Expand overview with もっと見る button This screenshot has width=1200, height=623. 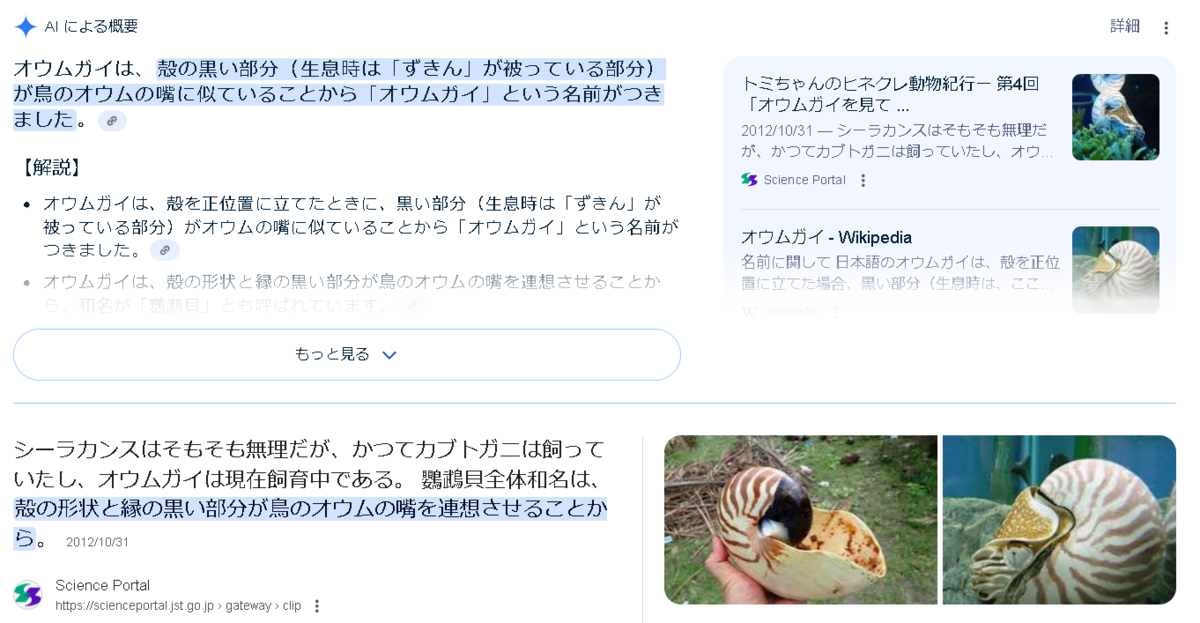[x=347, y=355]
